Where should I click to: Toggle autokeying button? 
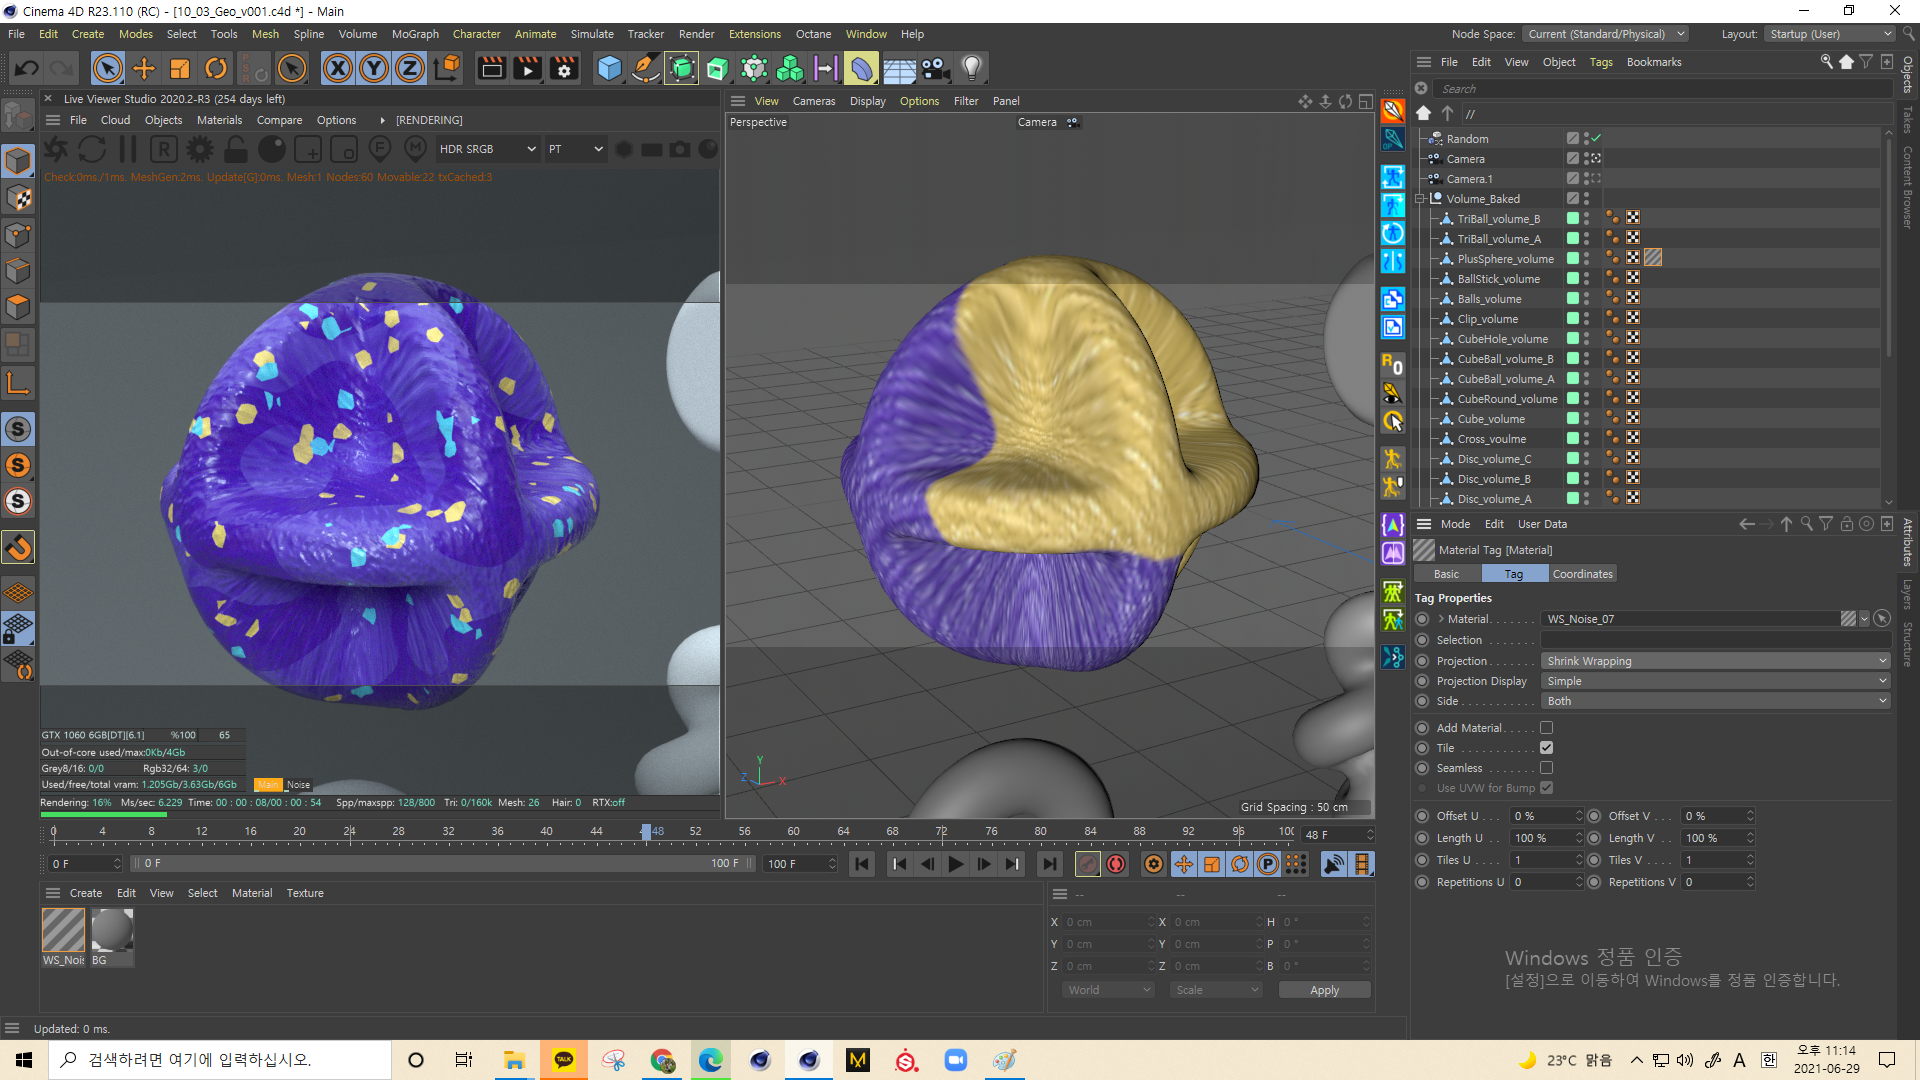click(x=1116, y=864)
